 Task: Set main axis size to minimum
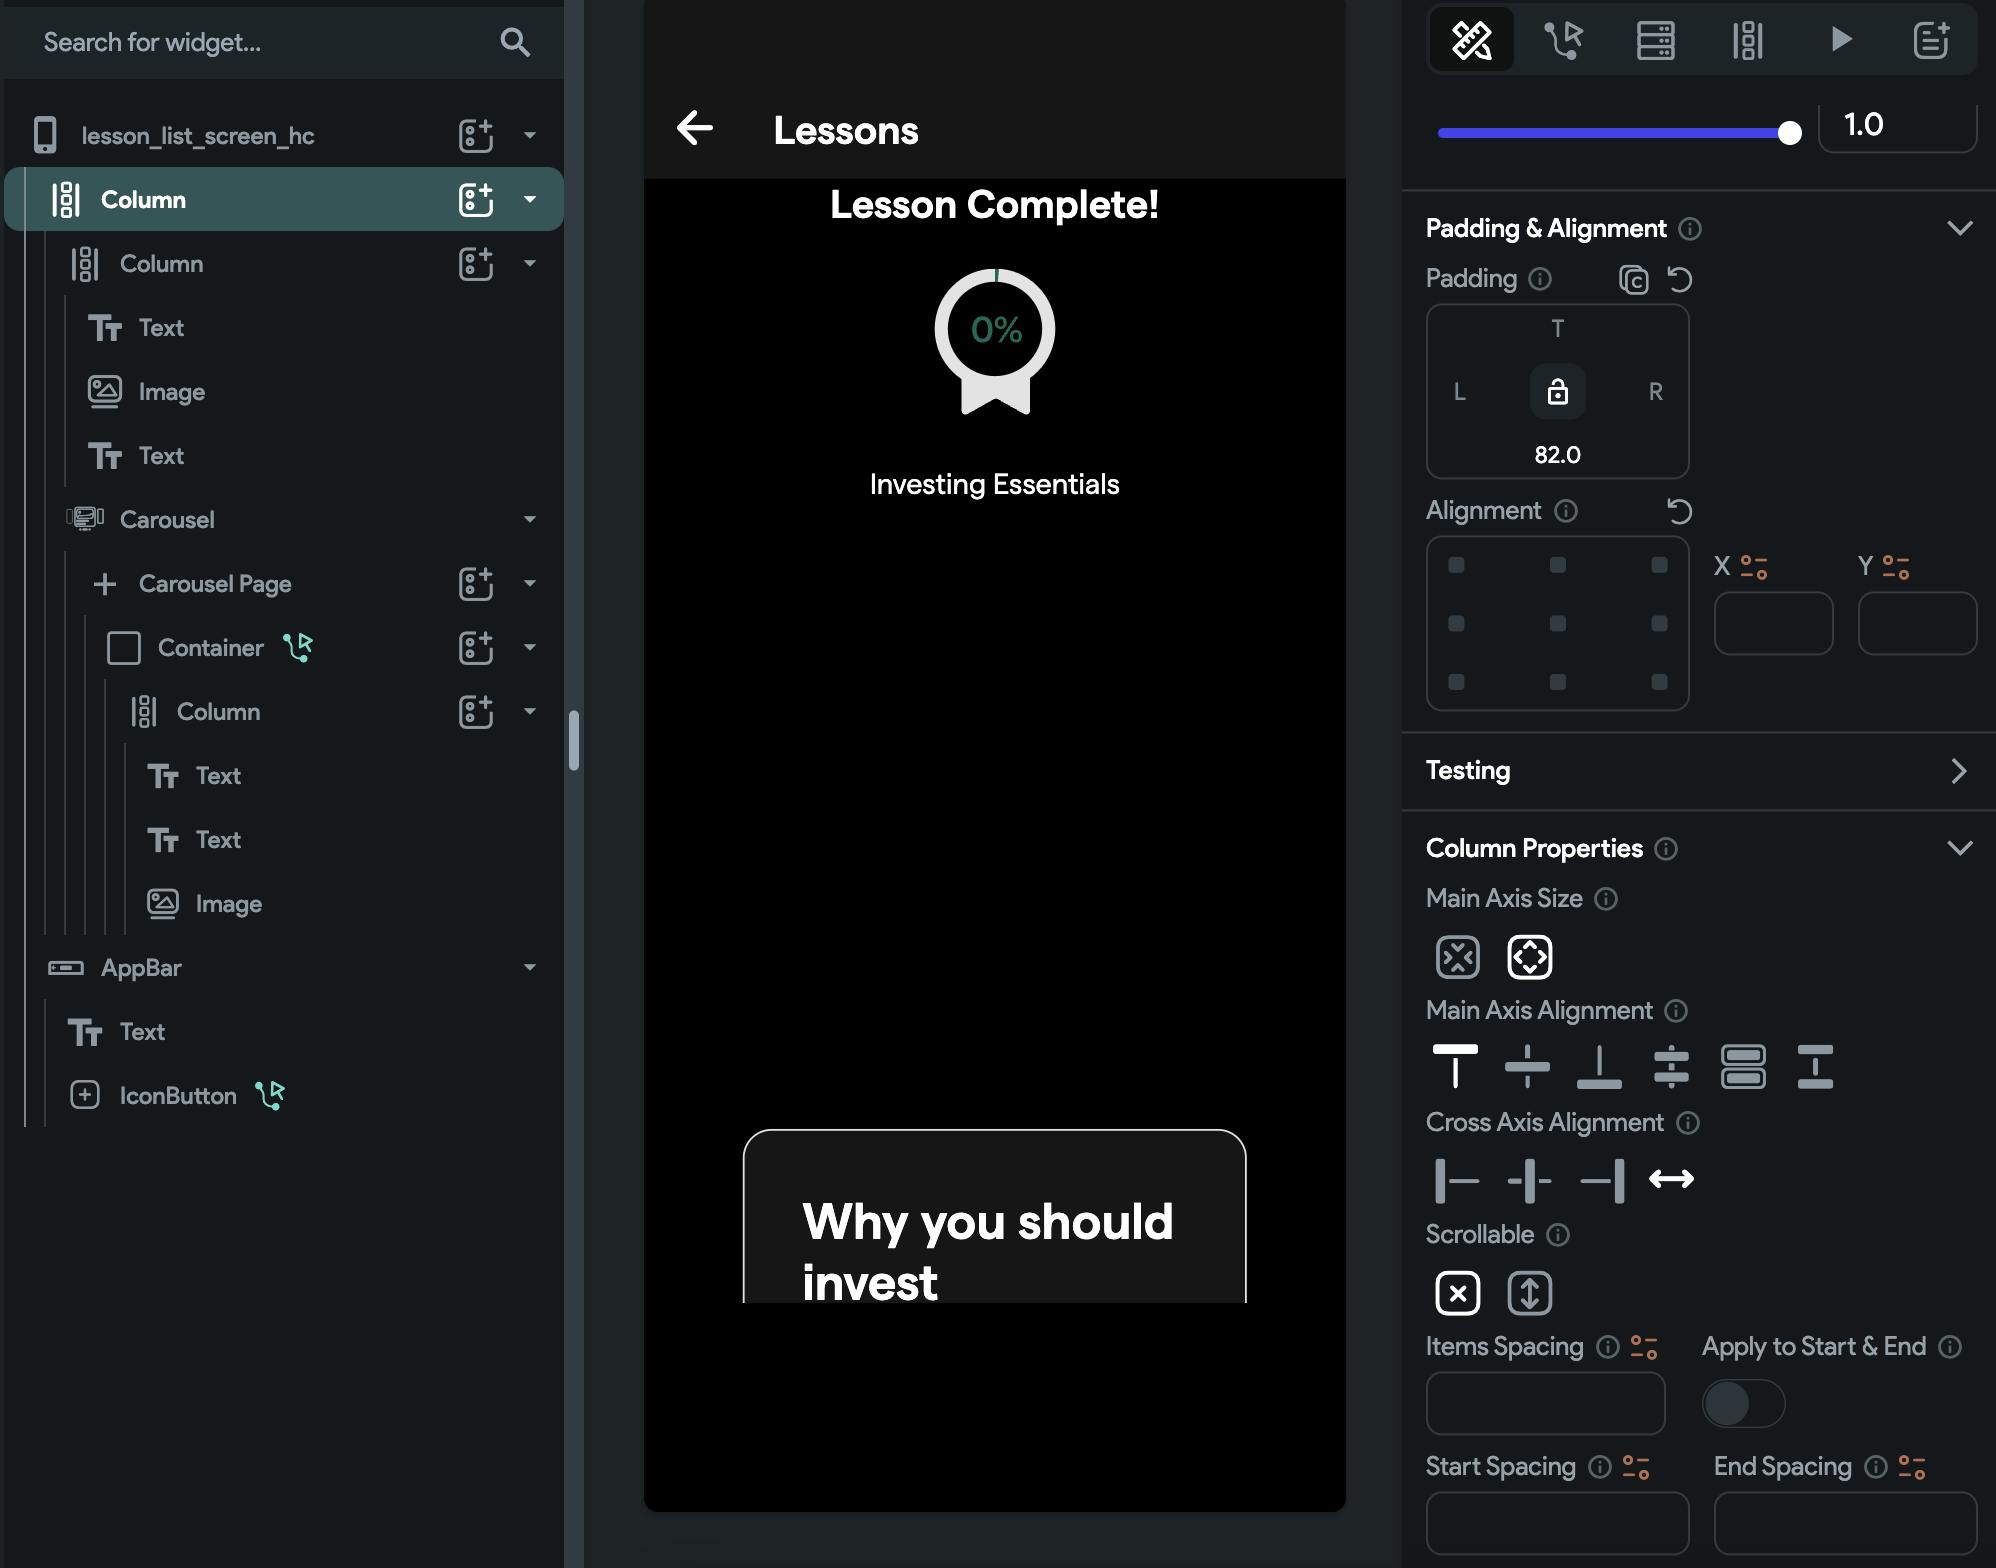1457,957
